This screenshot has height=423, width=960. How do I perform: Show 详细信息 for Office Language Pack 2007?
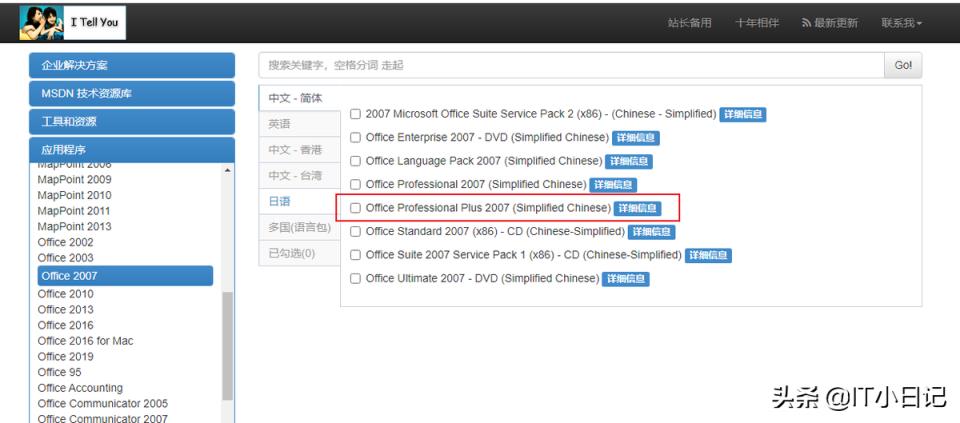click(629, 161)
